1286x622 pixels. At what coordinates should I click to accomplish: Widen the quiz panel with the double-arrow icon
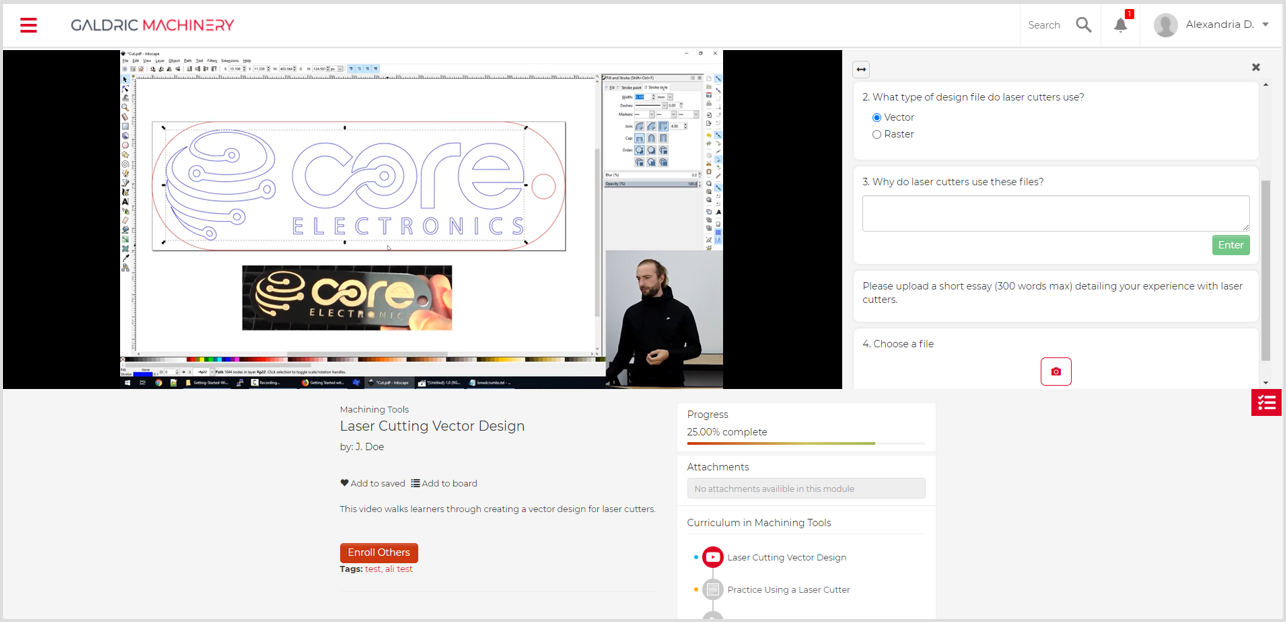click(x=861, y=69)
